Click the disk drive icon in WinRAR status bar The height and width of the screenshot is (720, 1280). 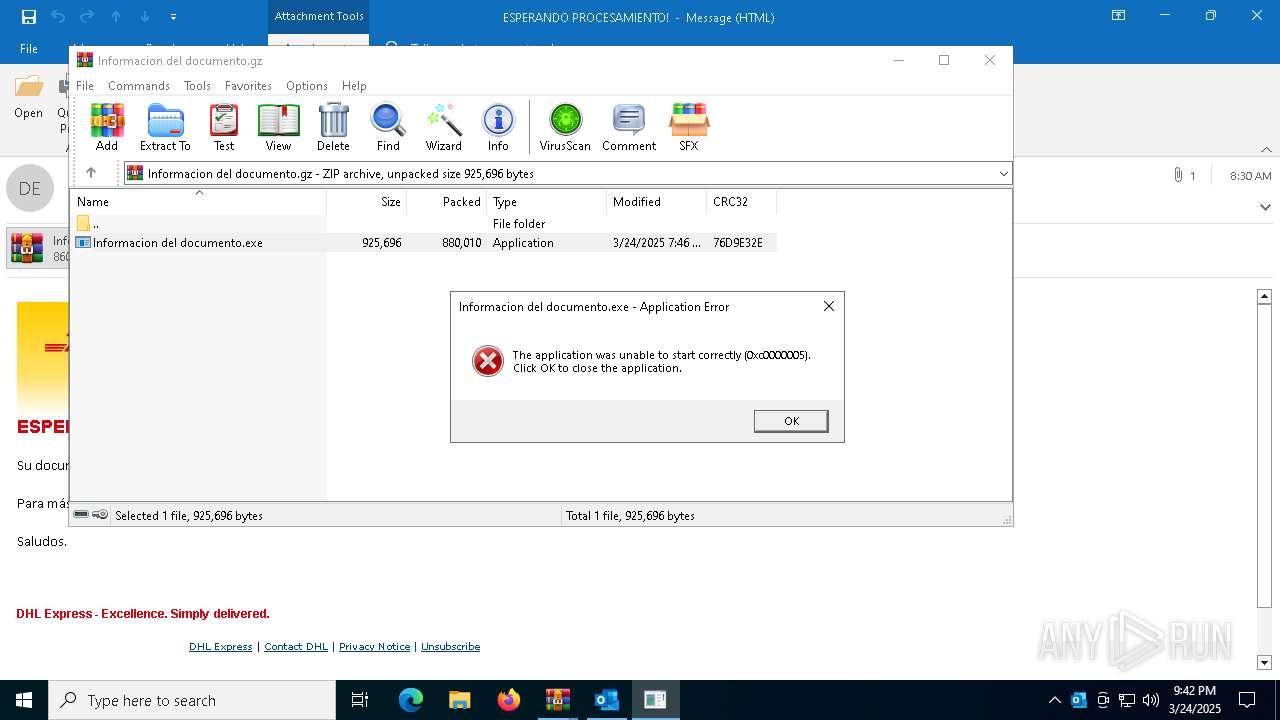[x=81, y=515]
